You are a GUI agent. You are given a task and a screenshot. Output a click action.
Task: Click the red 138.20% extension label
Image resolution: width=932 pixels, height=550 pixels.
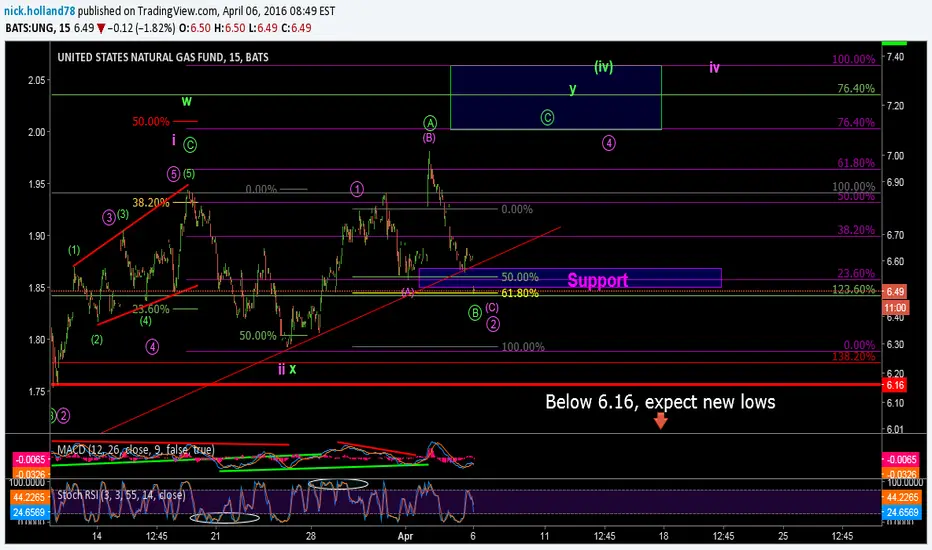pos(854,357)
